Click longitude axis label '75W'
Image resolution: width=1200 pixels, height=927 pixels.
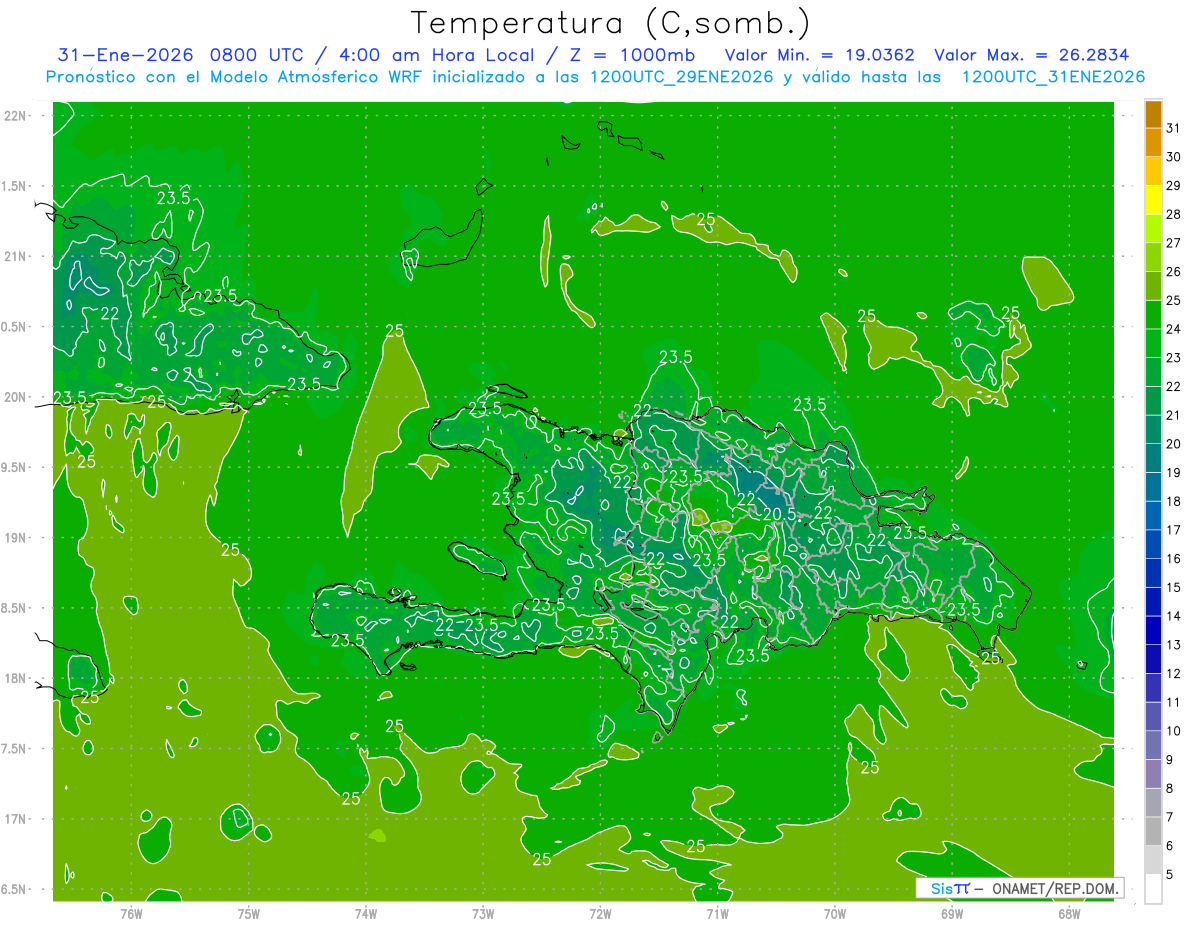click(249, 913)
